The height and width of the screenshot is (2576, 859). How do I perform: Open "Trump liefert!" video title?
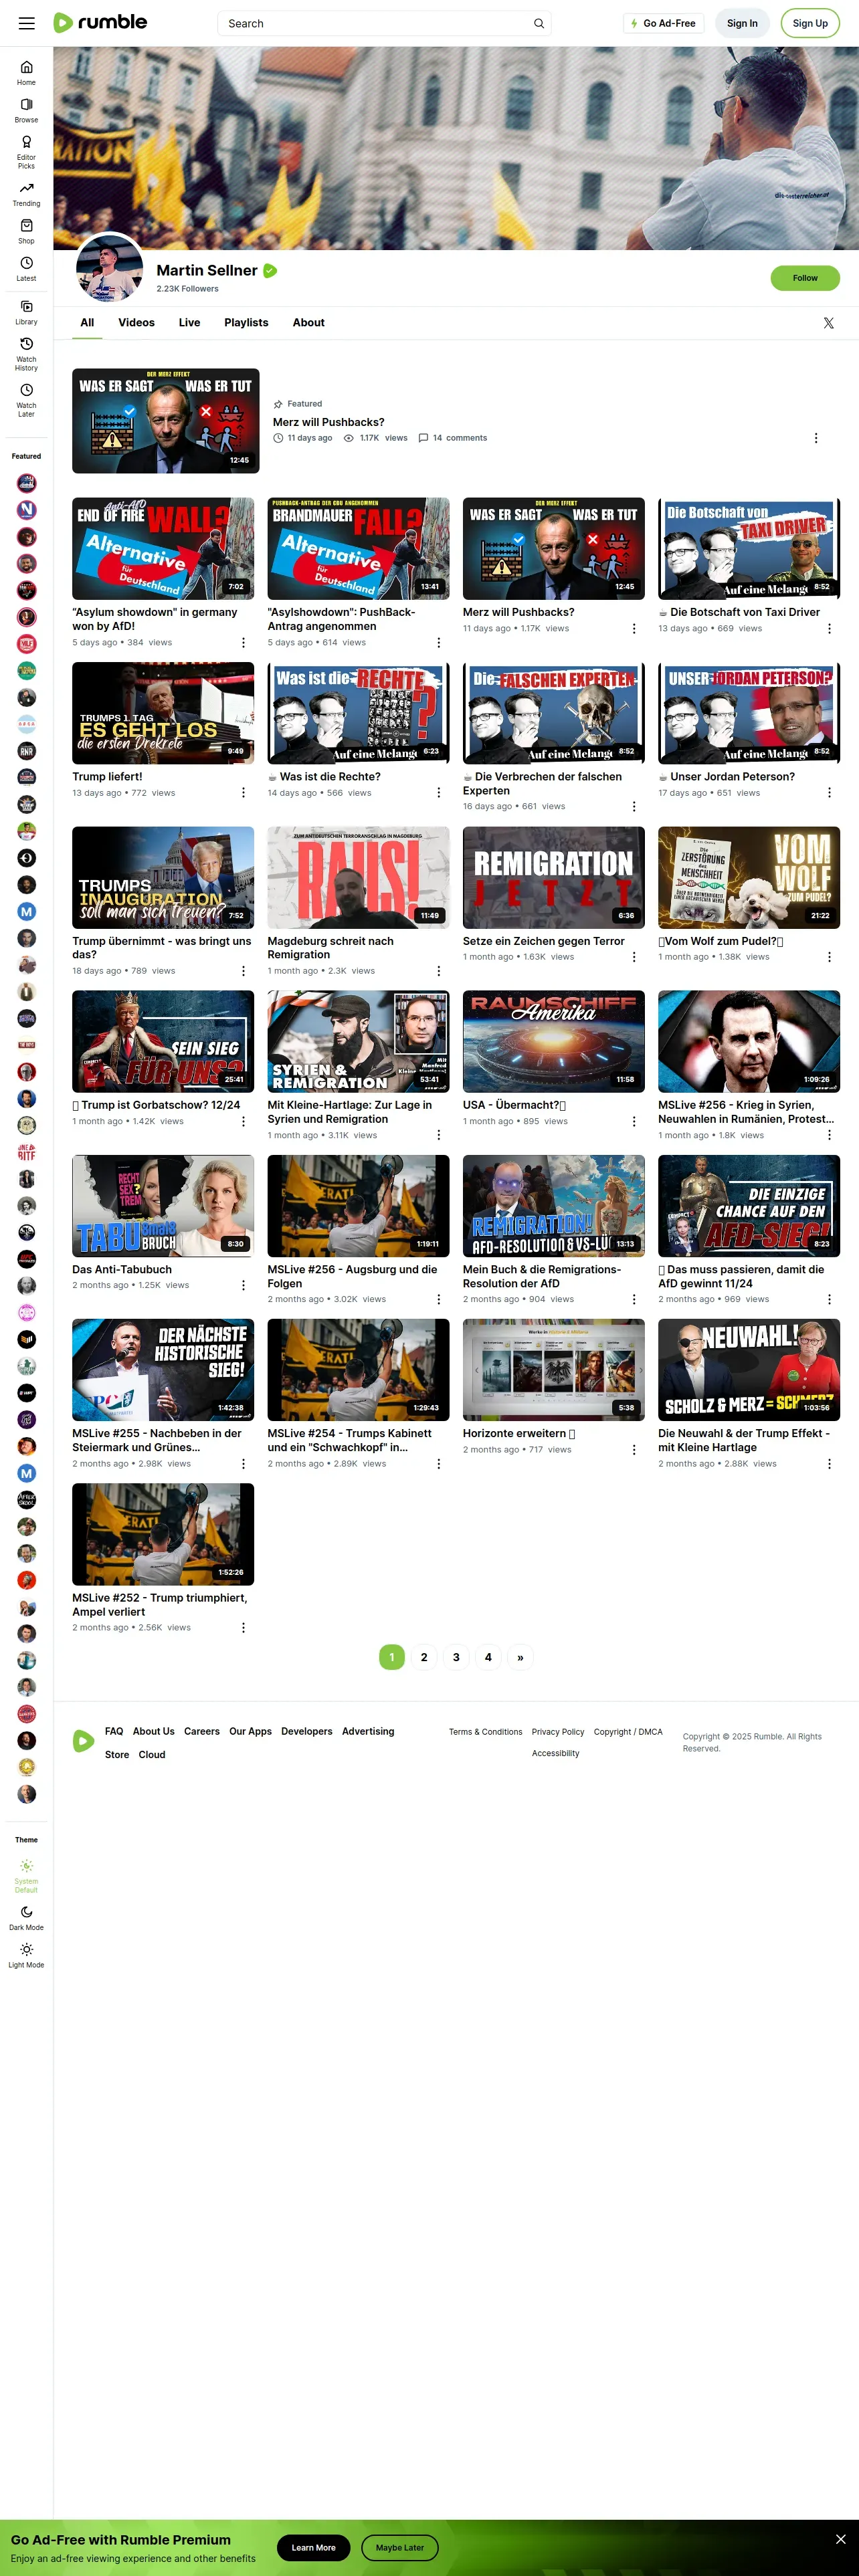pyautogui.click(x=107, y=776)
